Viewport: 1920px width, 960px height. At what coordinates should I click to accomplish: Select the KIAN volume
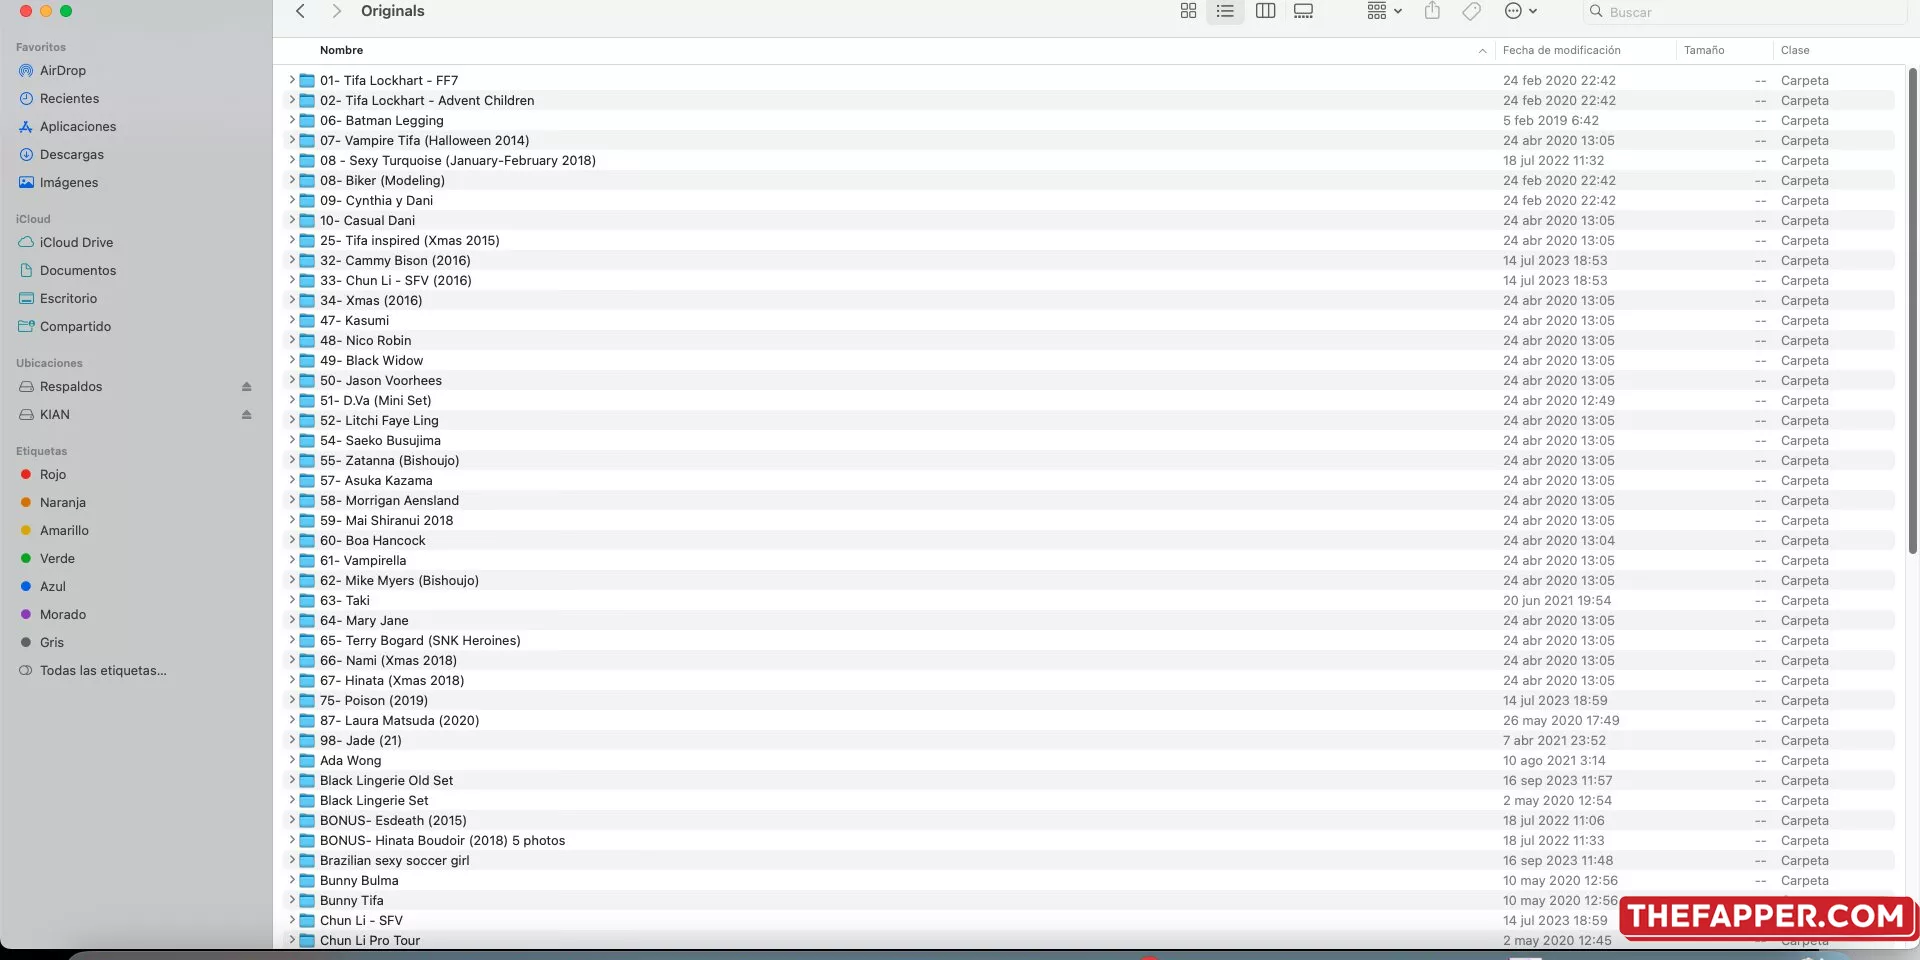tap(55, 415)
